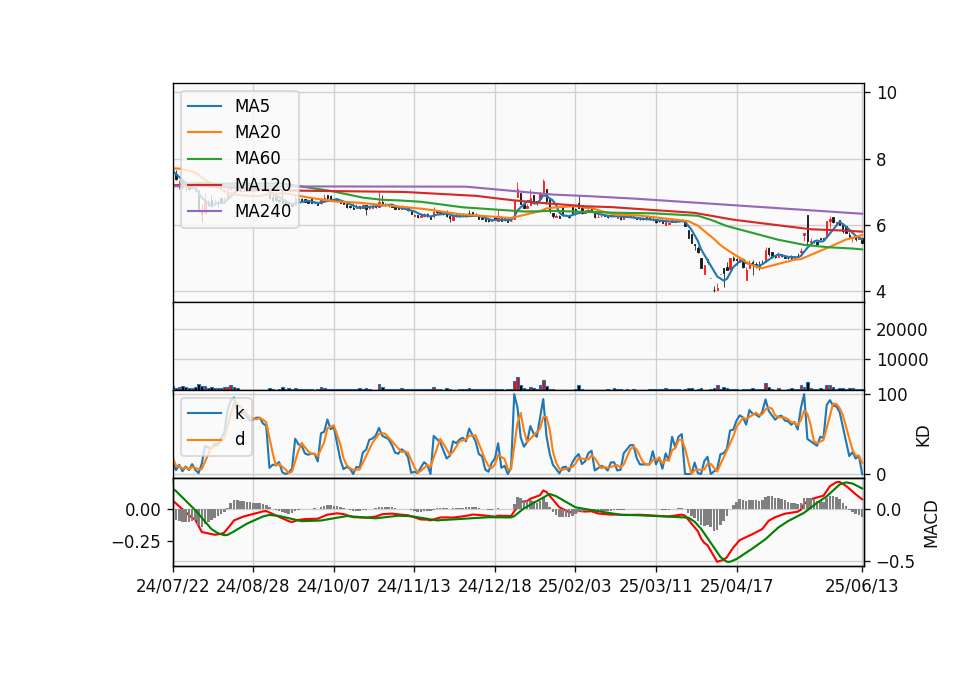Click the price axis value 10
Image resolution: width=960 pixels, height=690 pixels.
click(x=887, y=93)
